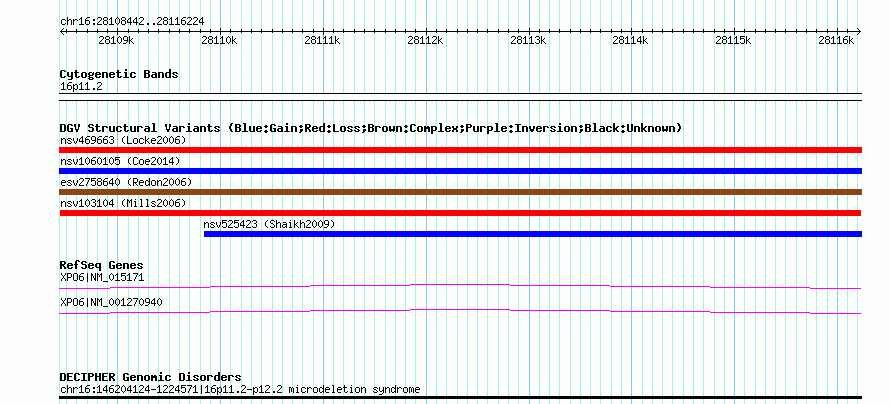
Task: Select the 28114k ruler tick label
Action: pos(630,40)
